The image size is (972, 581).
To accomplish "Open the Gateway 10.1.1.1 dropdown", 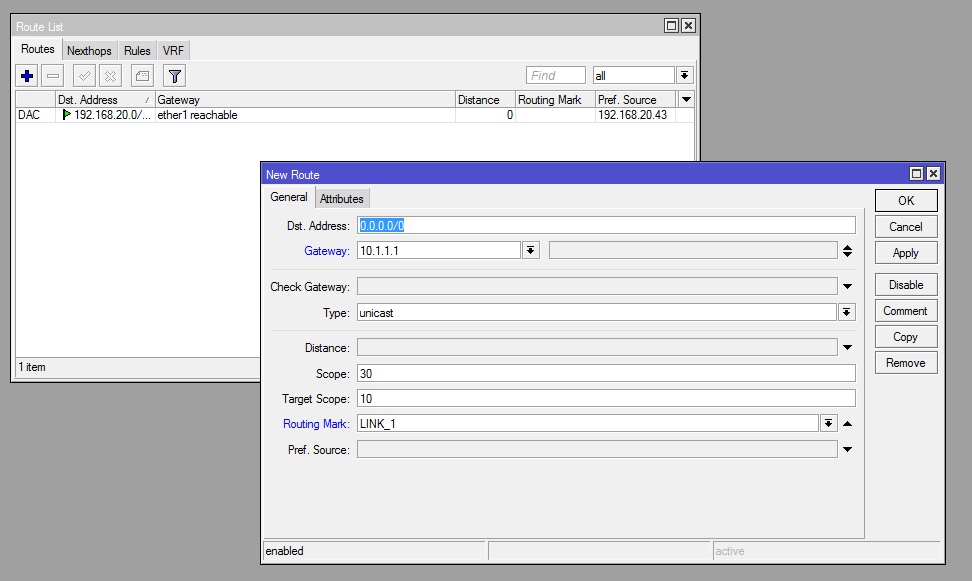I will pyautogui.click(x=531, y=251).
